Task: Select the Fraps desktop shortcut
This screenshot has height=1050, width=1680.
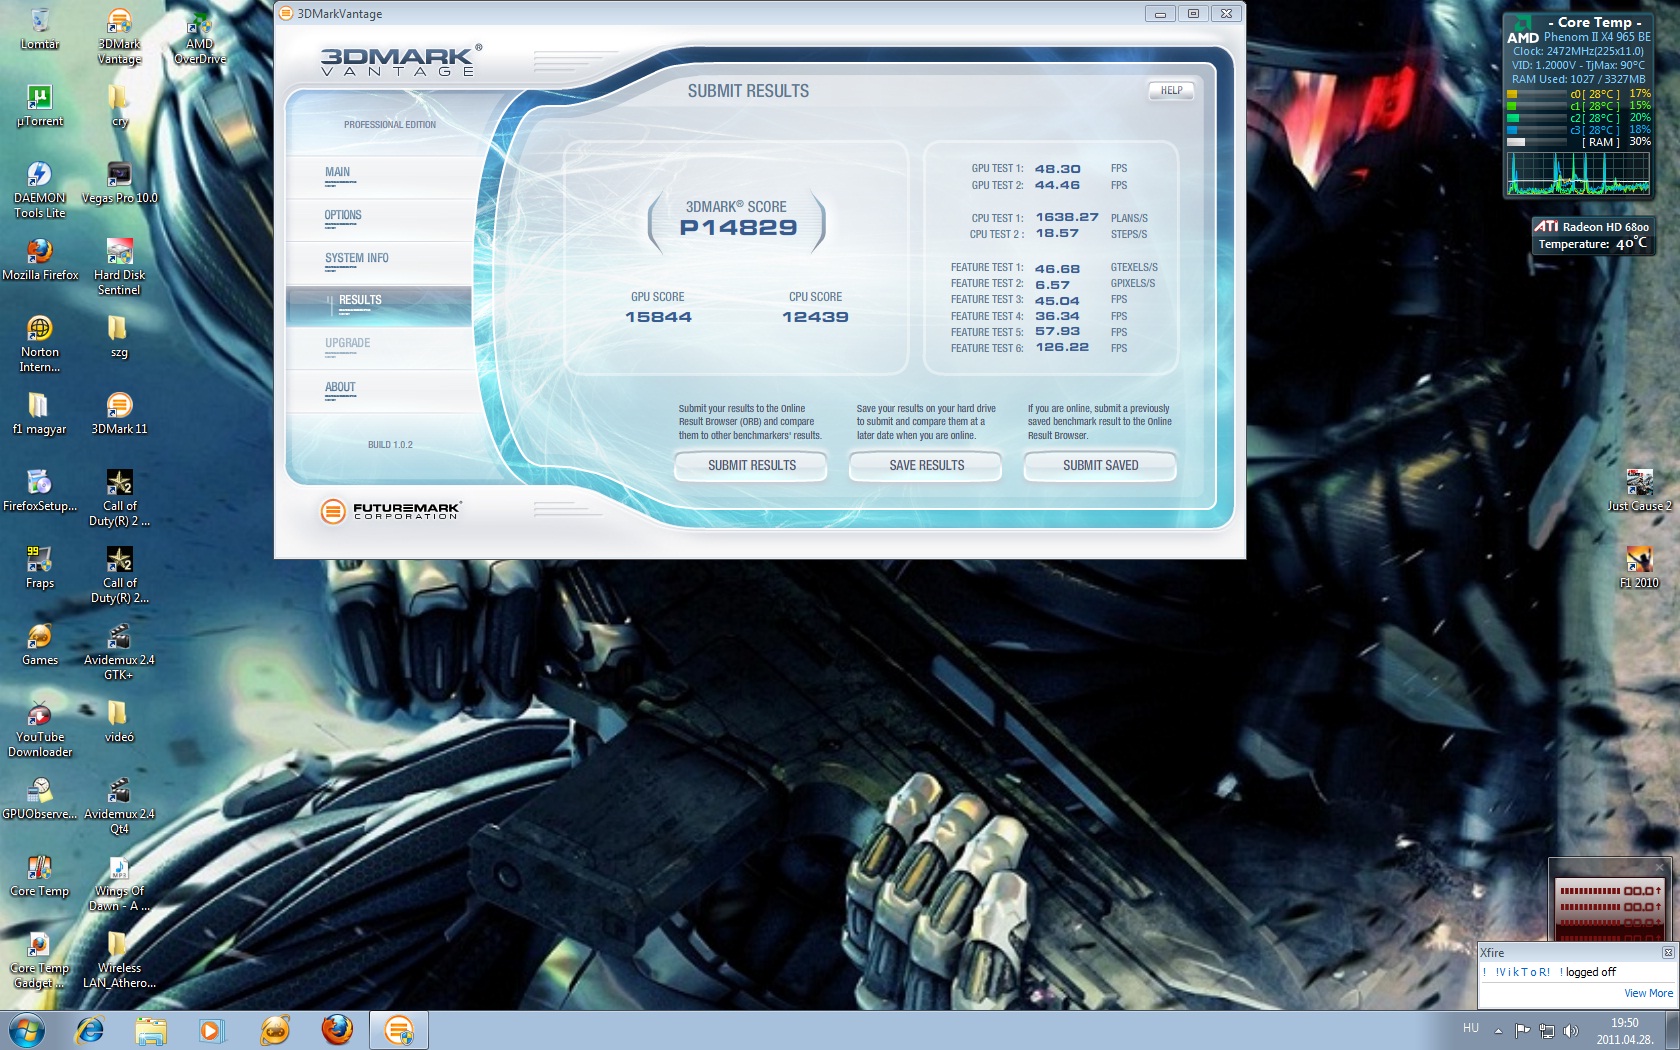Action: [x=40, y=568]
